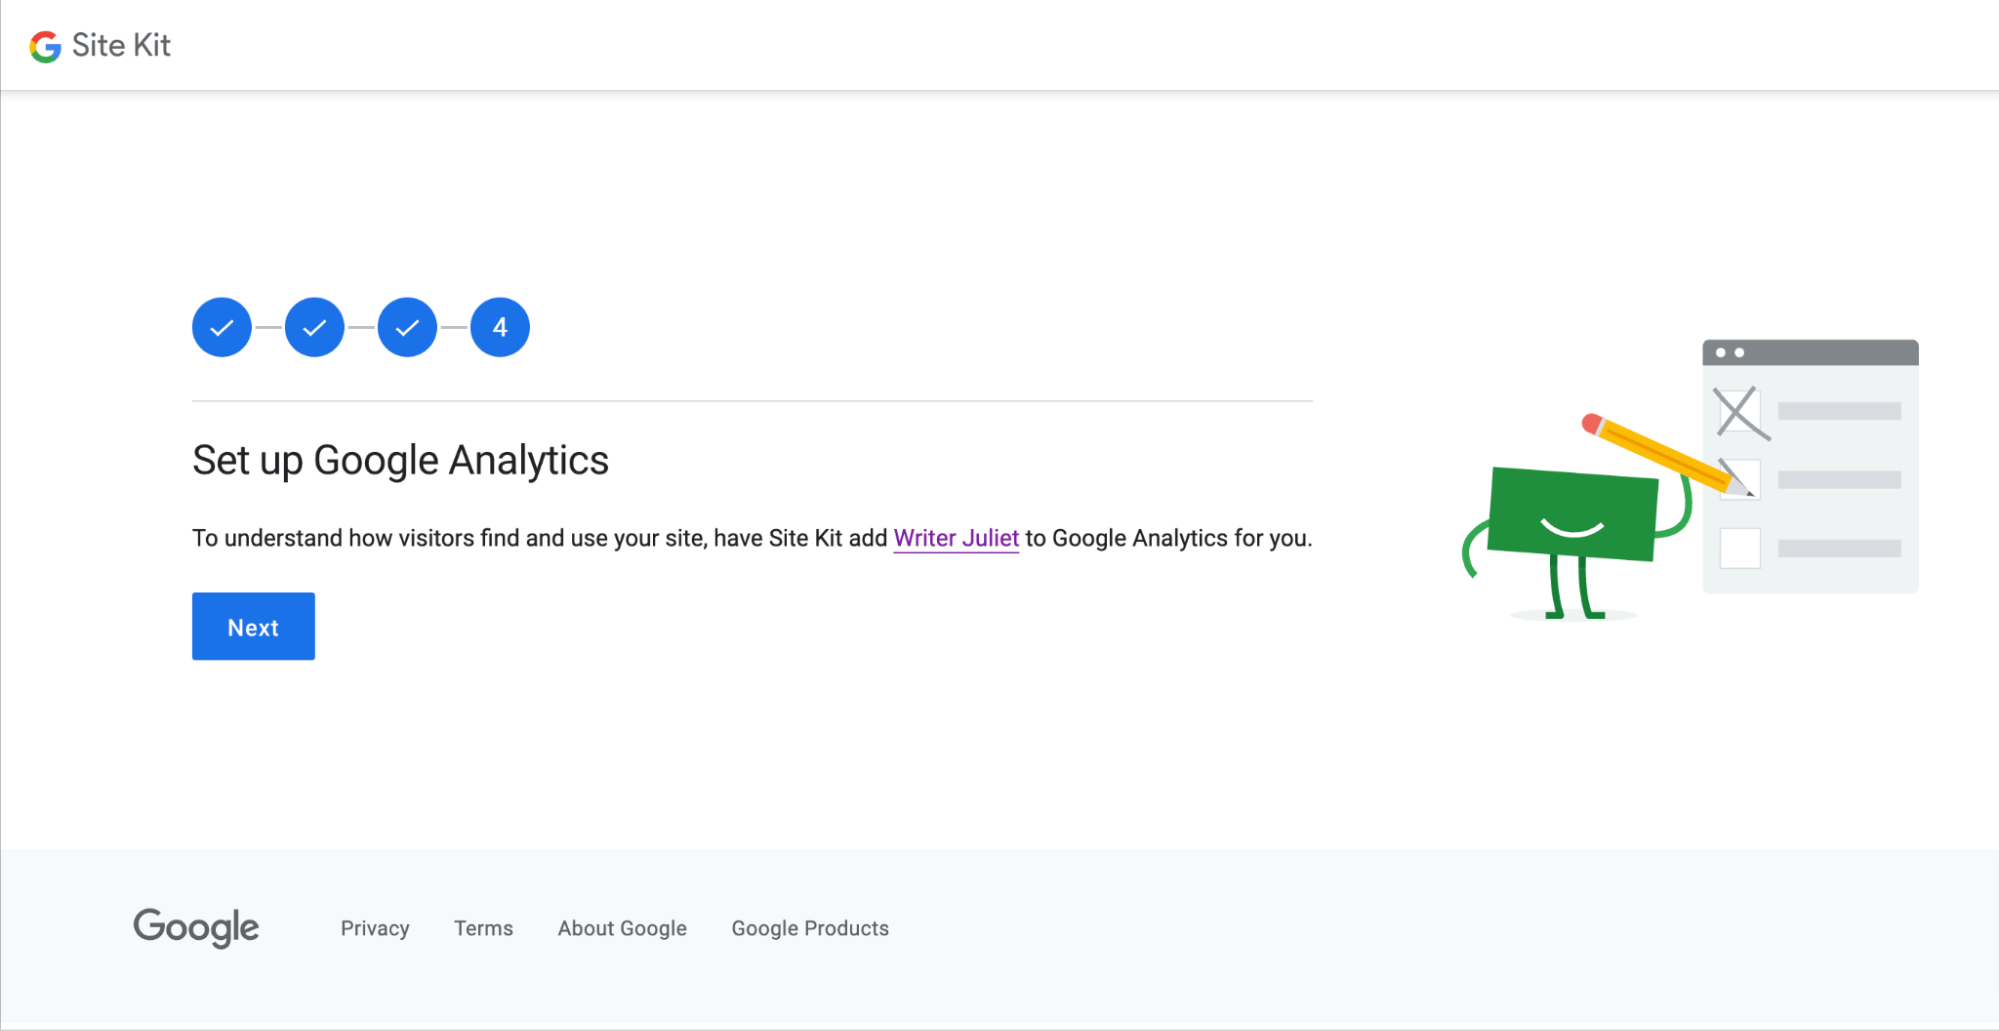This screenshot has height=1031, width=1999.
Task: Open the Privacy footer link
Action: click(375, 928)
